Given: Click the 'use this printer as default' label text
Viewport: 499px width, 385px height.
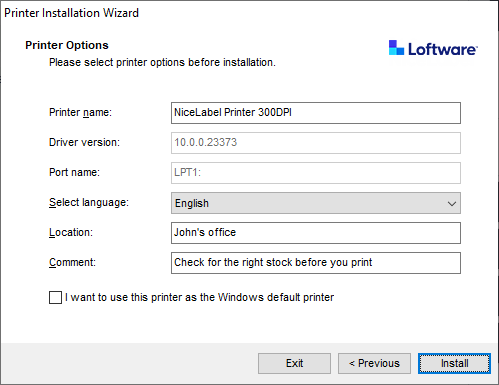Looking at the screenshot, I should point(199,297).
